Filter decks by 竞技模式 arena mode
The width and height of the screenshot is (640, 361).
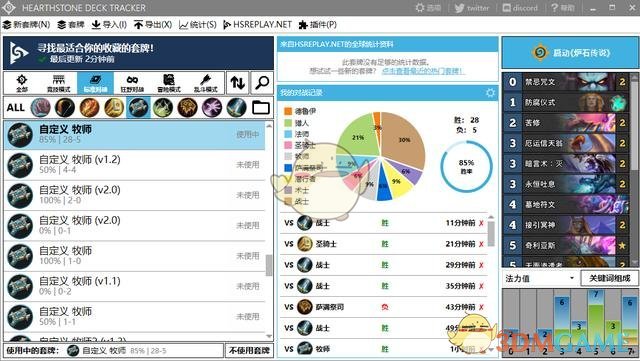[x=59, y=83]
